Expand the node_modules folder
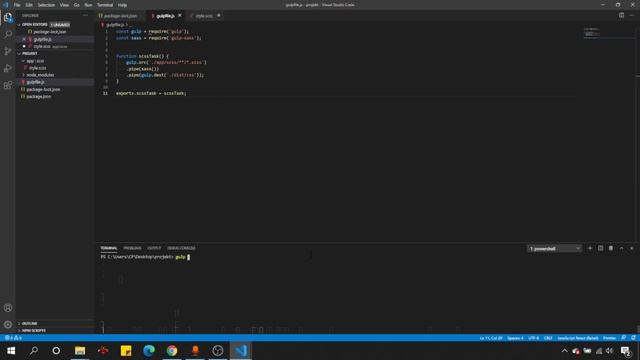This screenshot has height=360, width=640. click(x=23, y=75)
